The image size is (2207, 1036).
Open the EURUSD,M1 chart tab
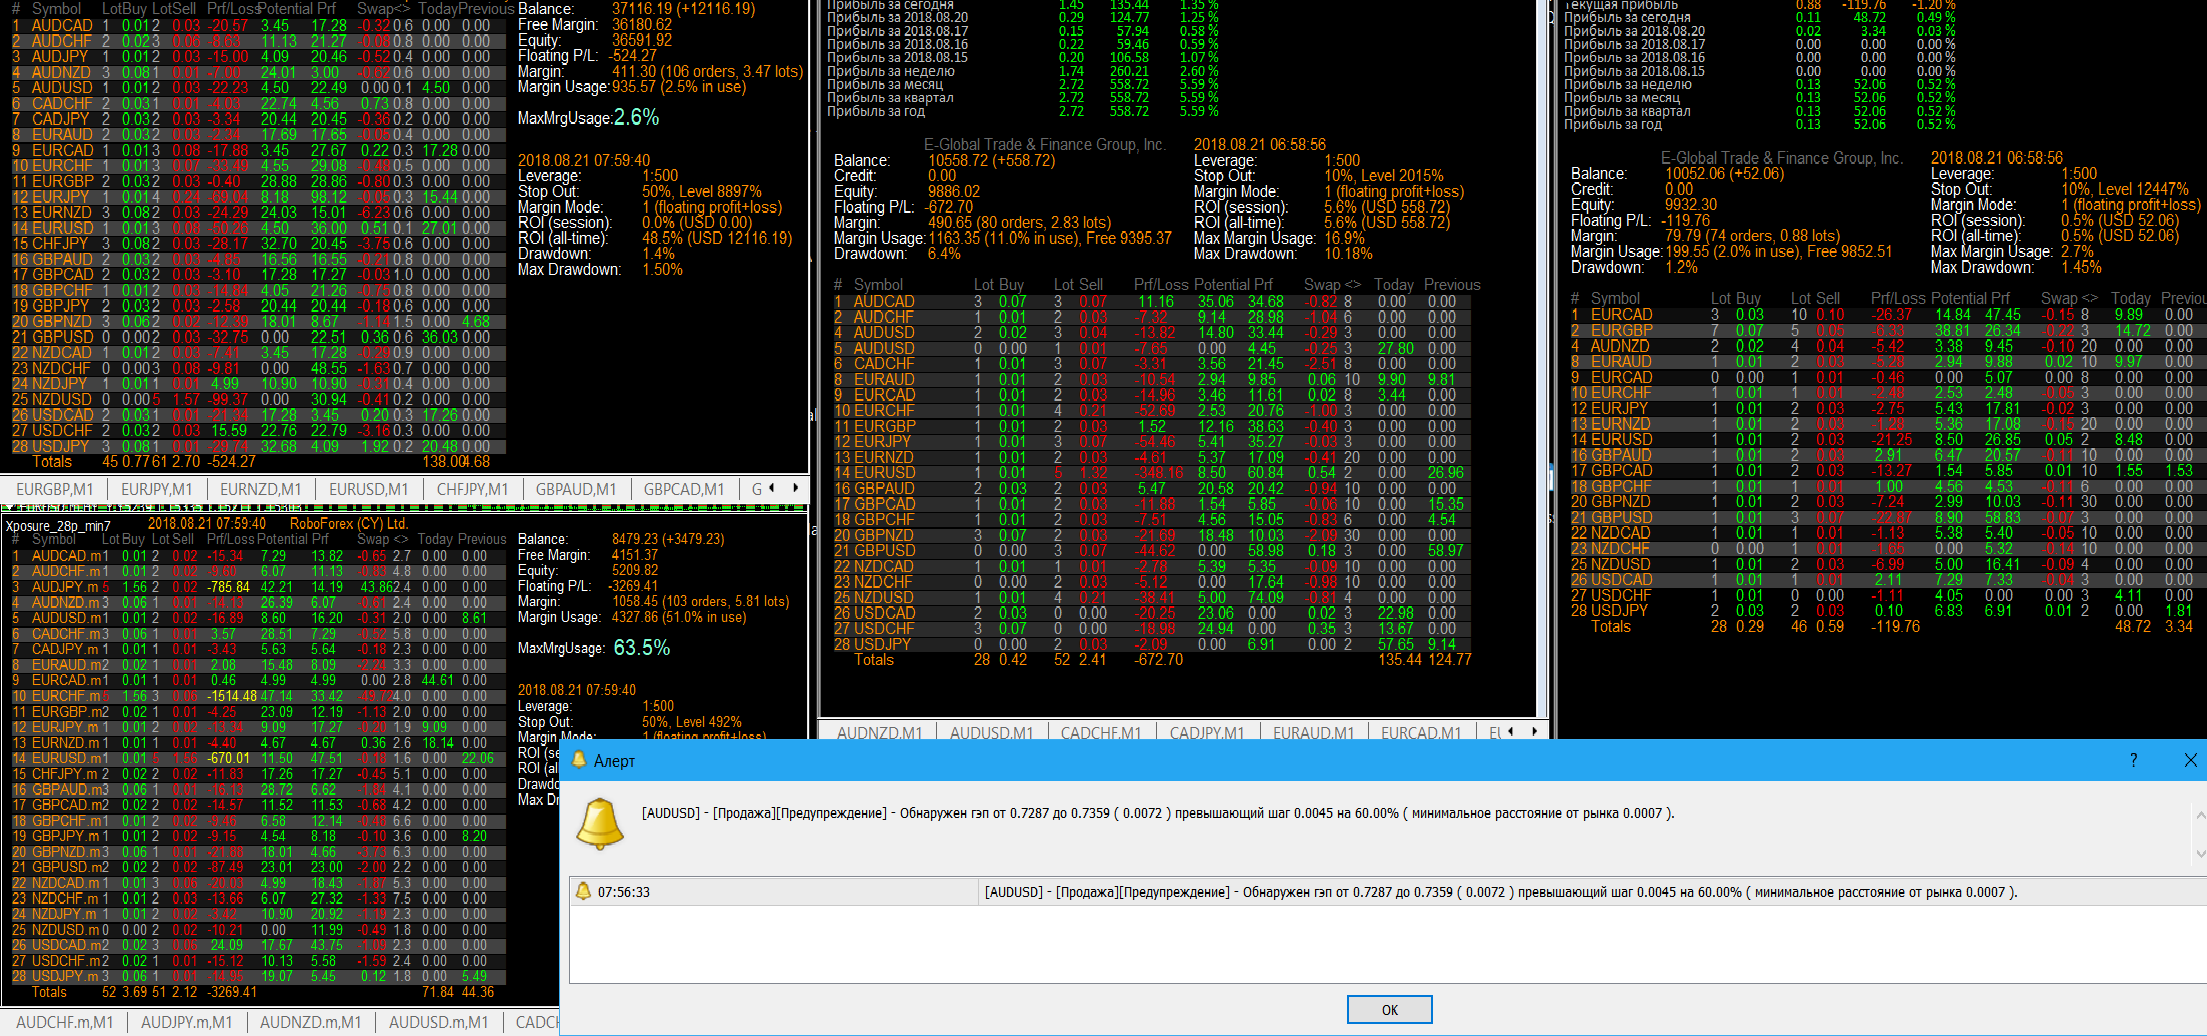point(368,489)
